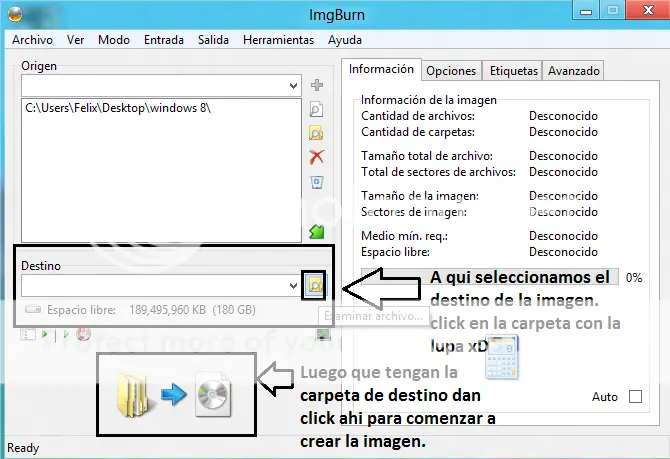Toggle the Auto checkbox
Screen dimensions: 670x459
click(x=635, y=397)
